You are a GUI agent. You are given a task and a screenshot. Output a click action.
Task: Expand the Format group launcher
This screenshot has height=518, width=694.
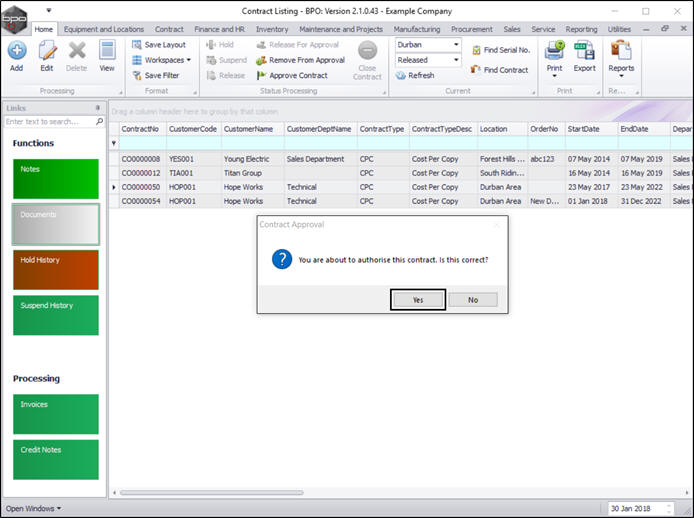(x=195, y=93)
